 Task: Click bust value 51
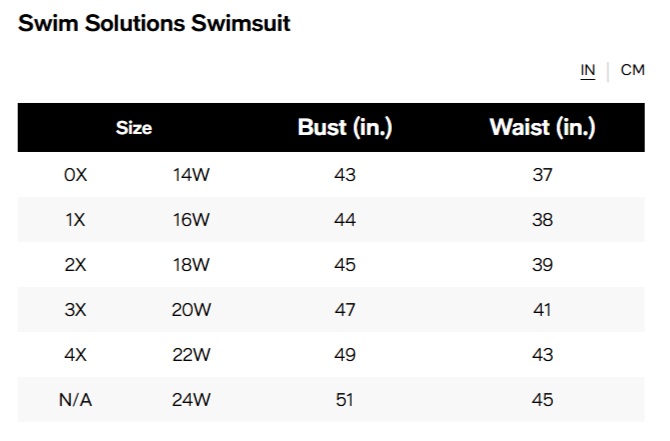pyautogui.click(x=345, y=400)
